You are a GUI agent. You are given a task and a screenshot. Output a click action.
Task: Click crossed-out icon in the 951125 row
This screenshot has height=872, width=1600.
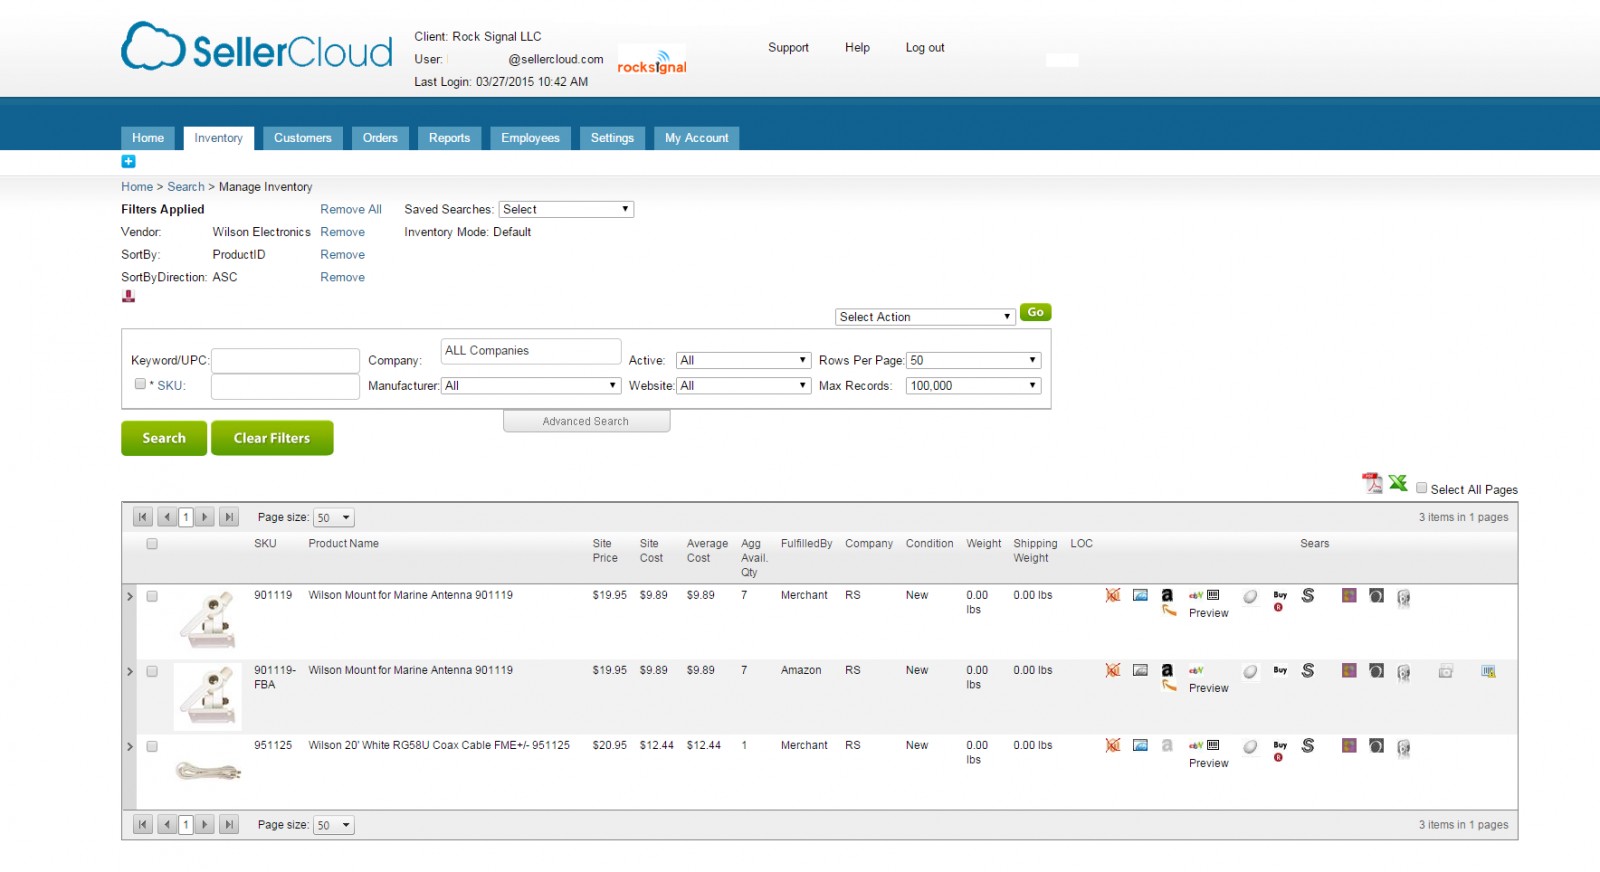1112,745
